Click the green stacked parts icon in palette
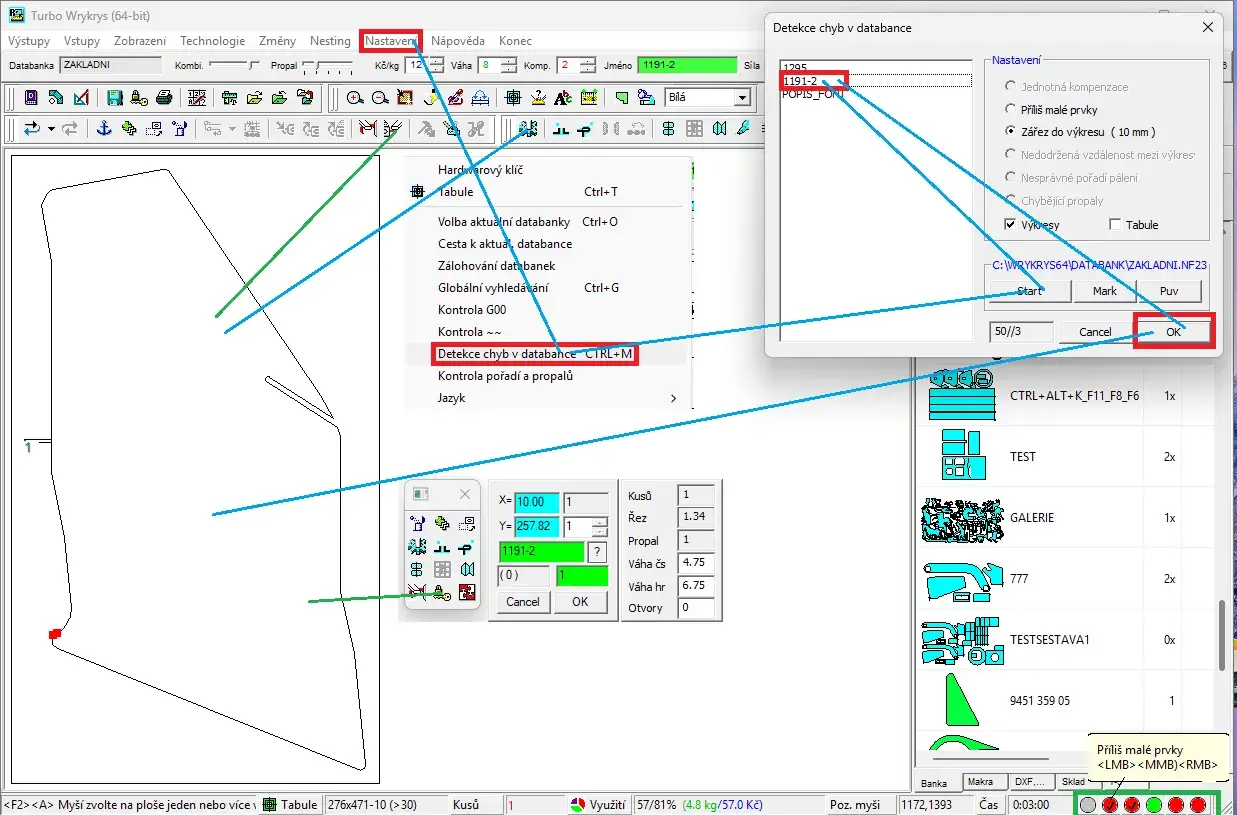The width and height of the screenshot is (1237, 815). tap(441, 523)
